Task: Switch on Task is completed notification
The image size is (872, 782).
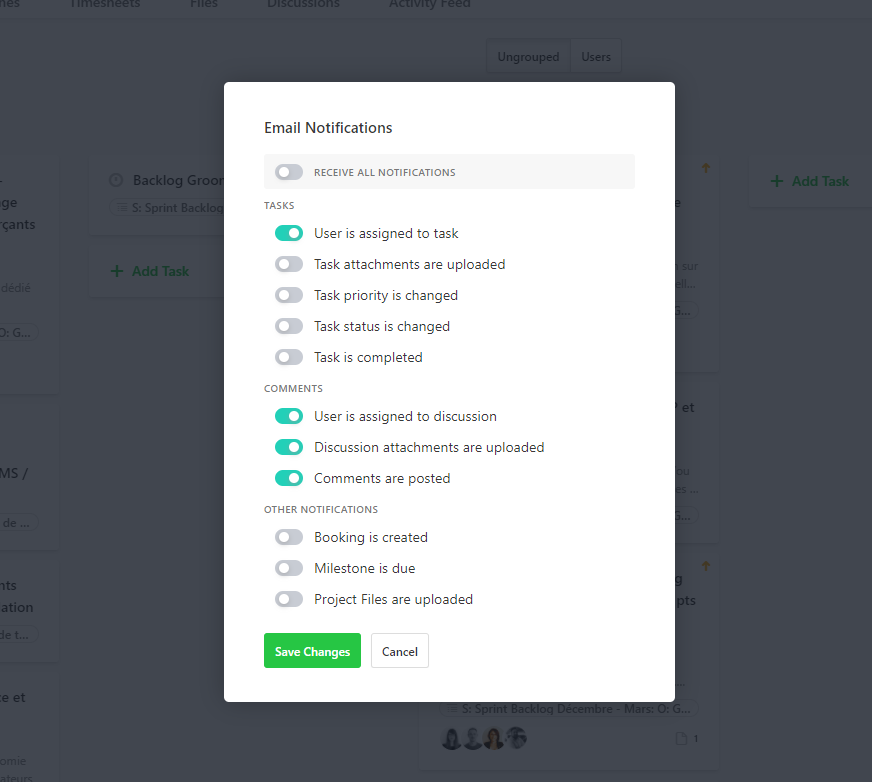Action: tap(289, 357)
